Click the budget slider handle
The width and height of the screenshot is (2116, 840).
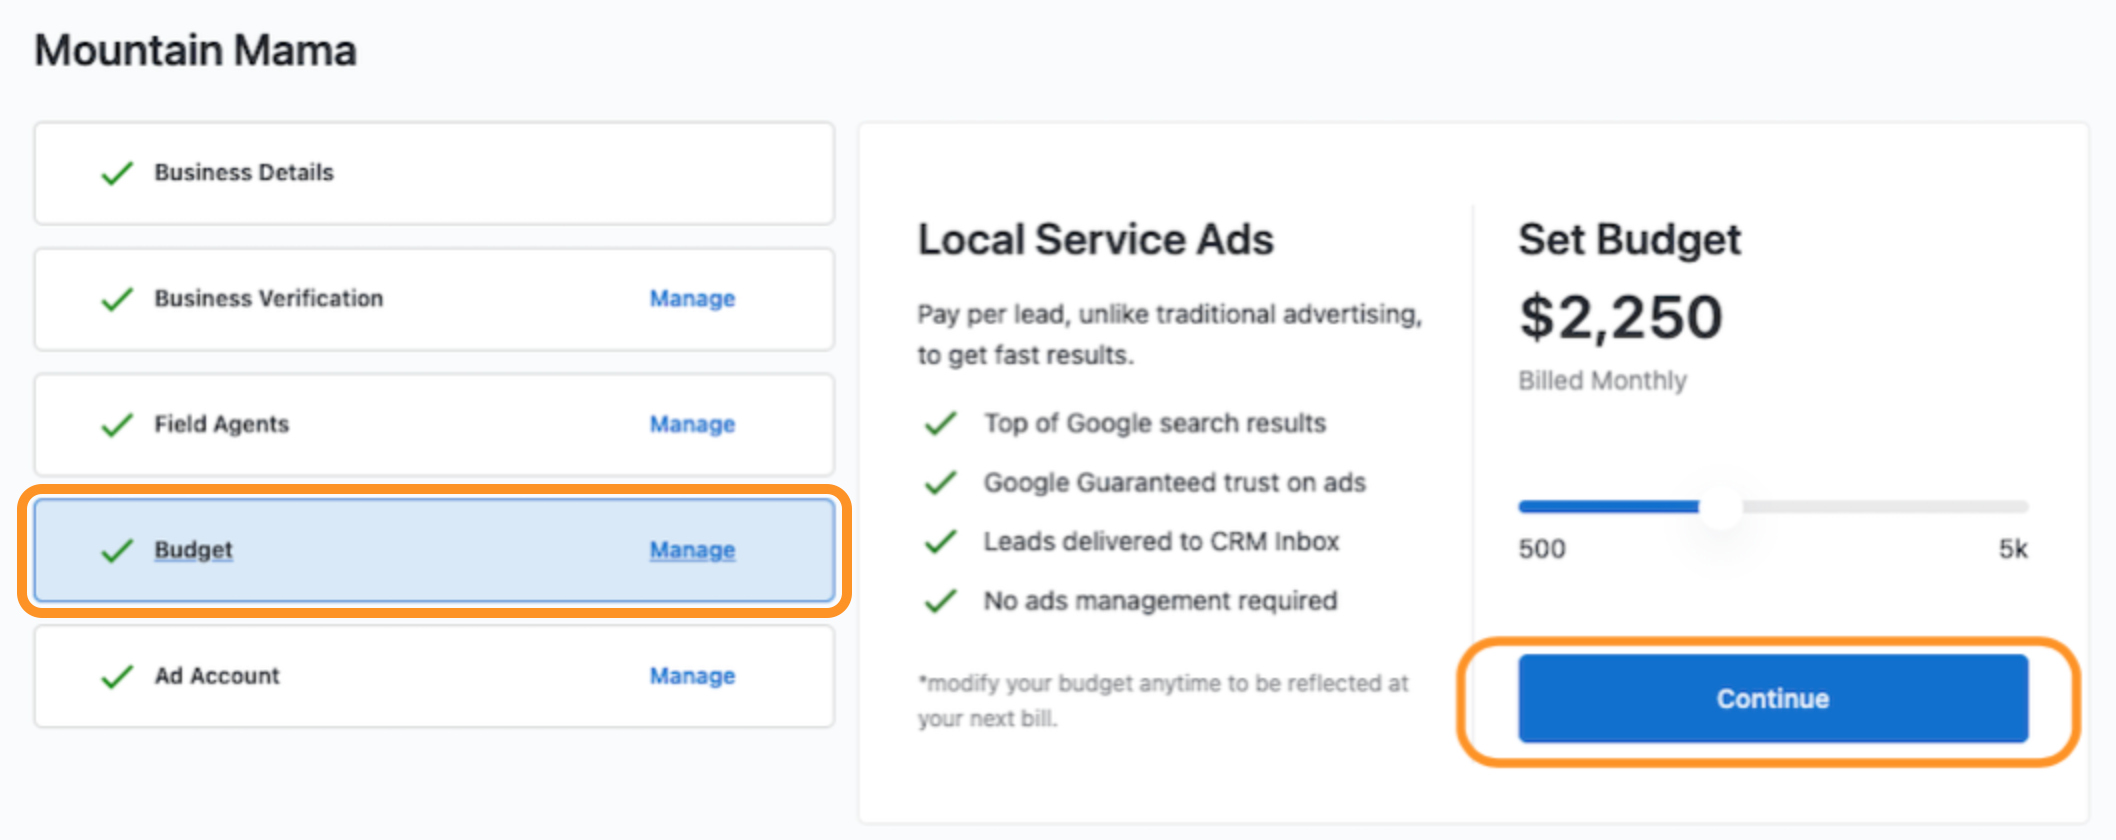point(1720,507)
